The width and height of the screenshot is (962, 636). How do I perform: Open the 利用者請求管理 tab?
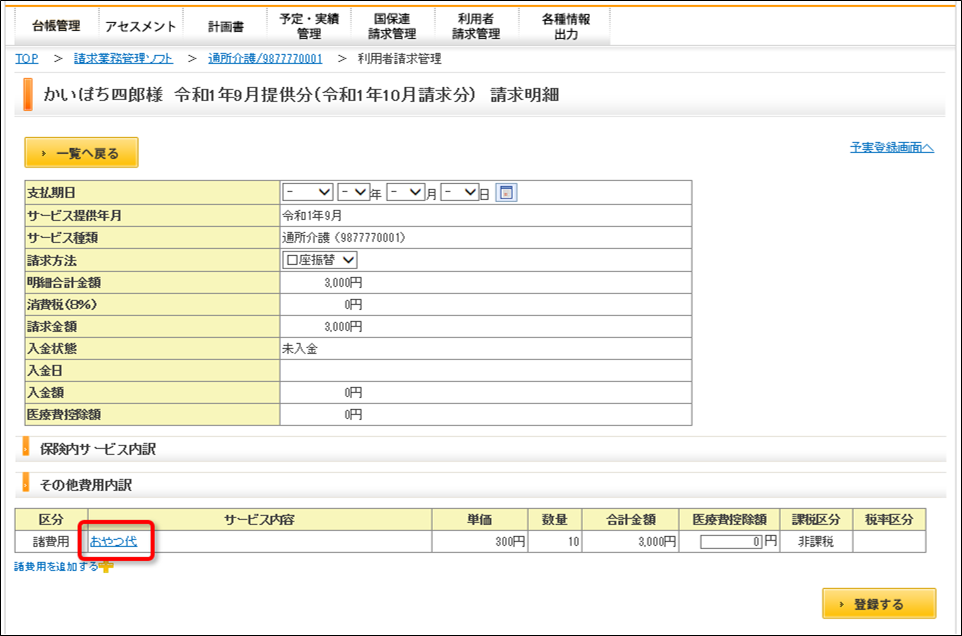point(477,26)
